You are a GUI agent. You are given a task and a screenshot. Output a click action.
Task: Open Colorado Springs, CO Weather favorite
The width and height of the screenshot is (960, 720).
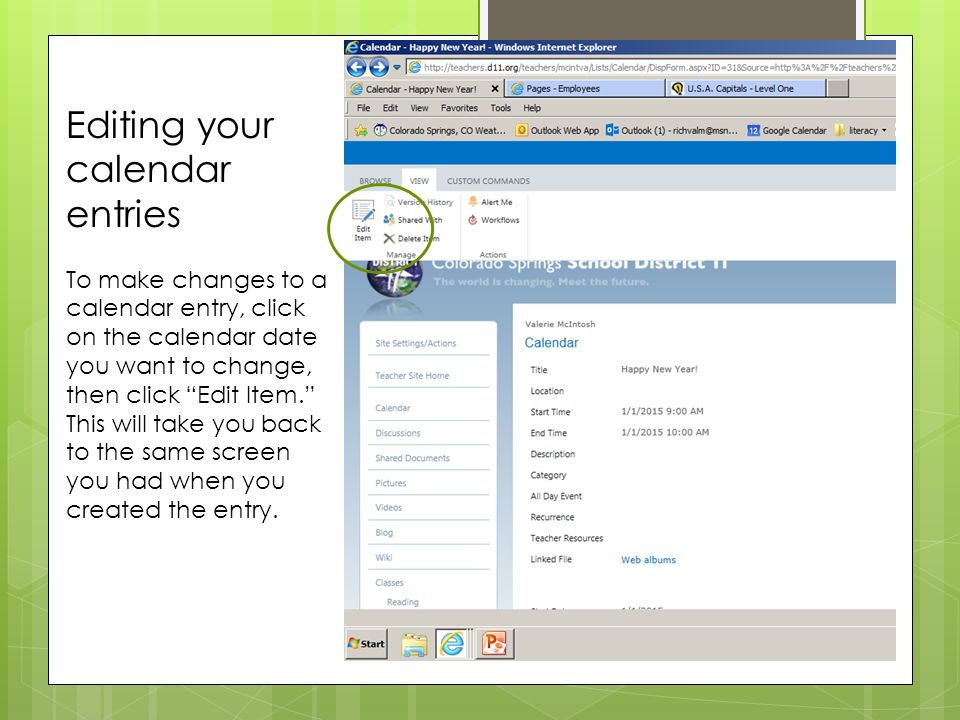point(440,130)
